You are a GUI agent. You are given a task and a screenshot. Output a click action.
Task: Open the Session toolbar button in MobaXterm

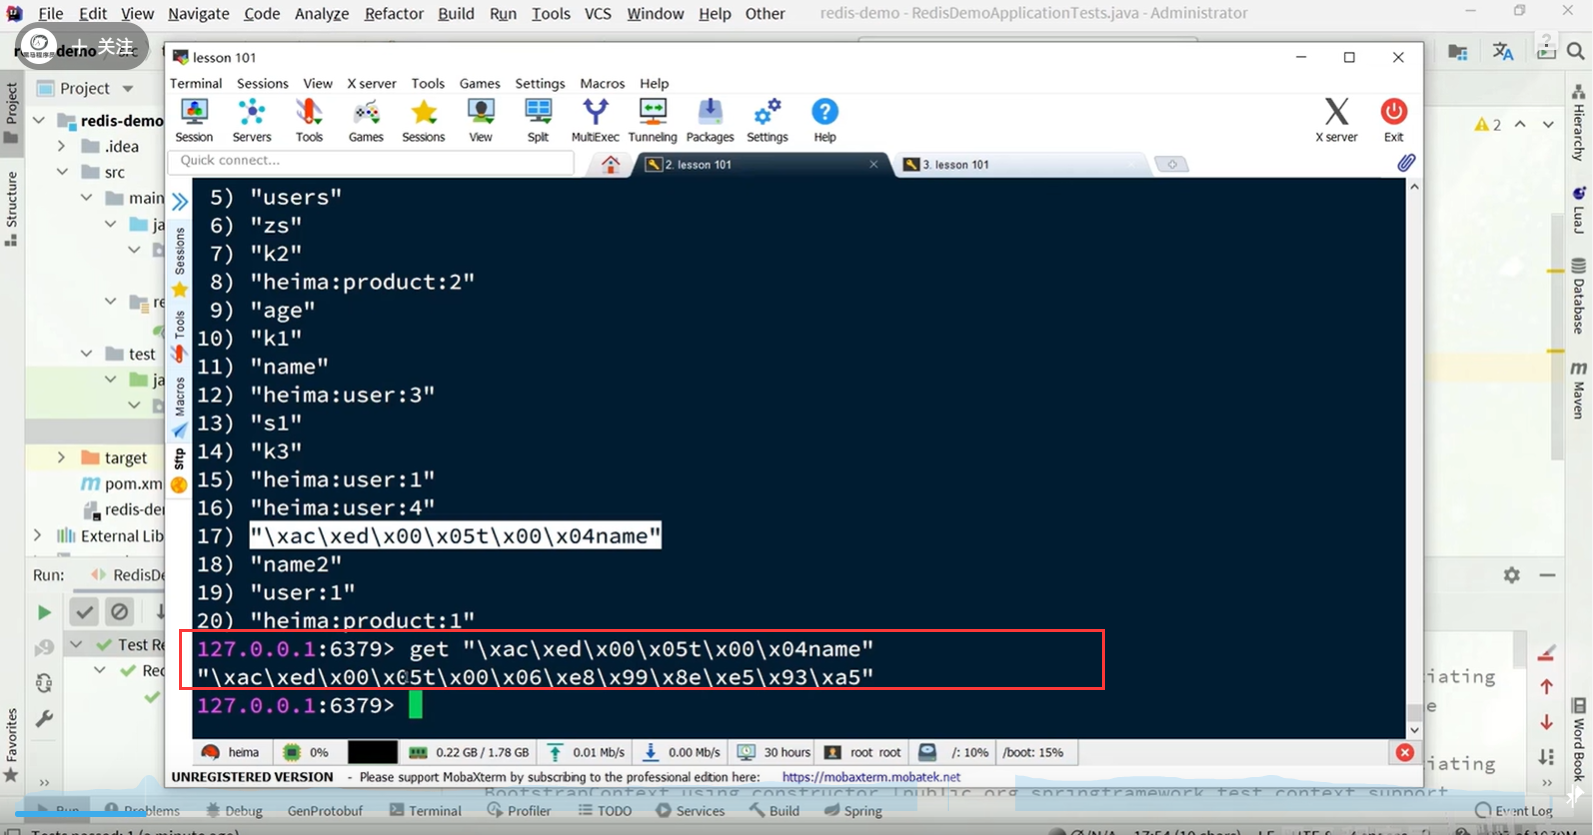point(194,121)
